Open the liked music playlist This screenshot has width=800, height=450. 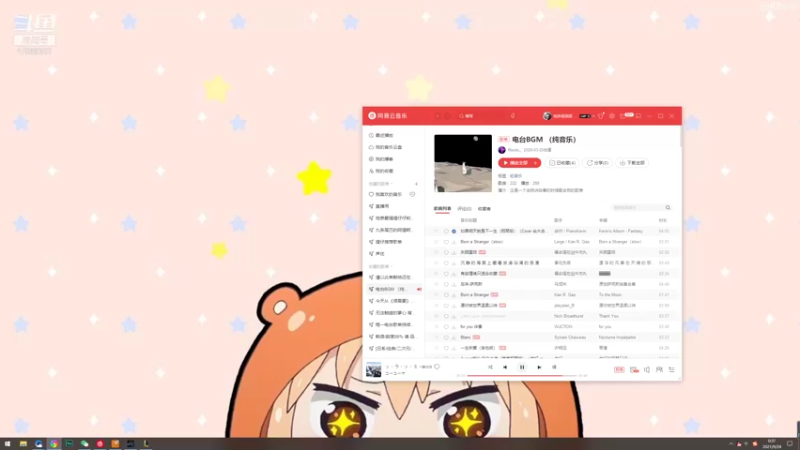pos(386,194)
